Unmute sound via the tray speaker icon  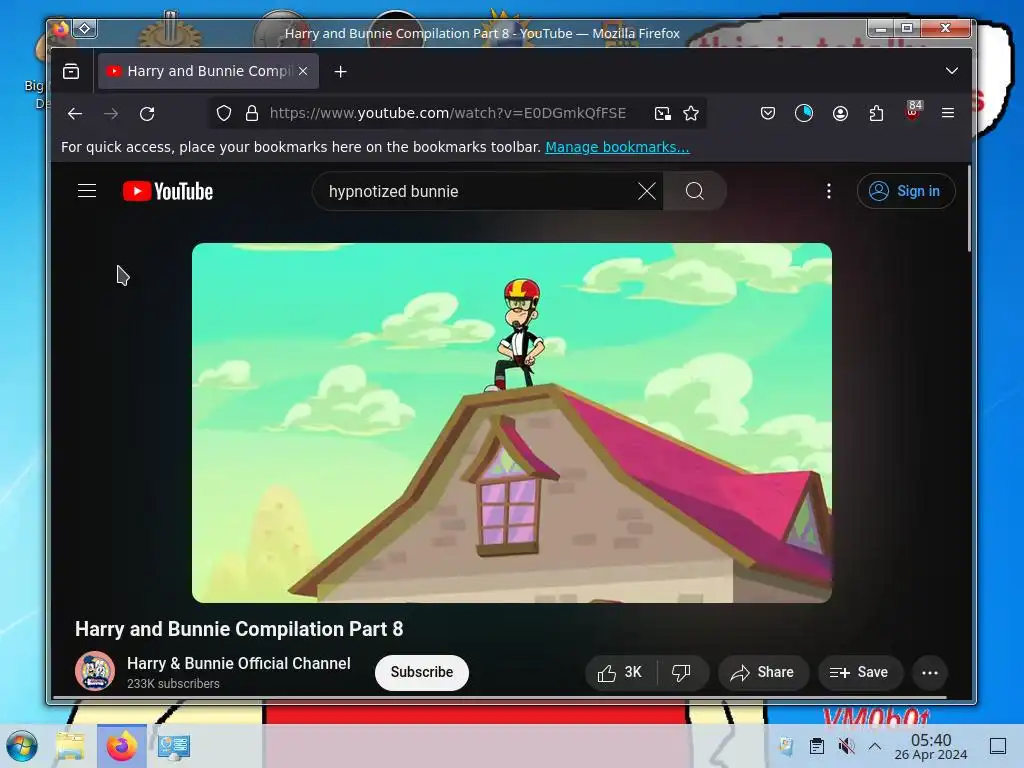click(846, 746)
